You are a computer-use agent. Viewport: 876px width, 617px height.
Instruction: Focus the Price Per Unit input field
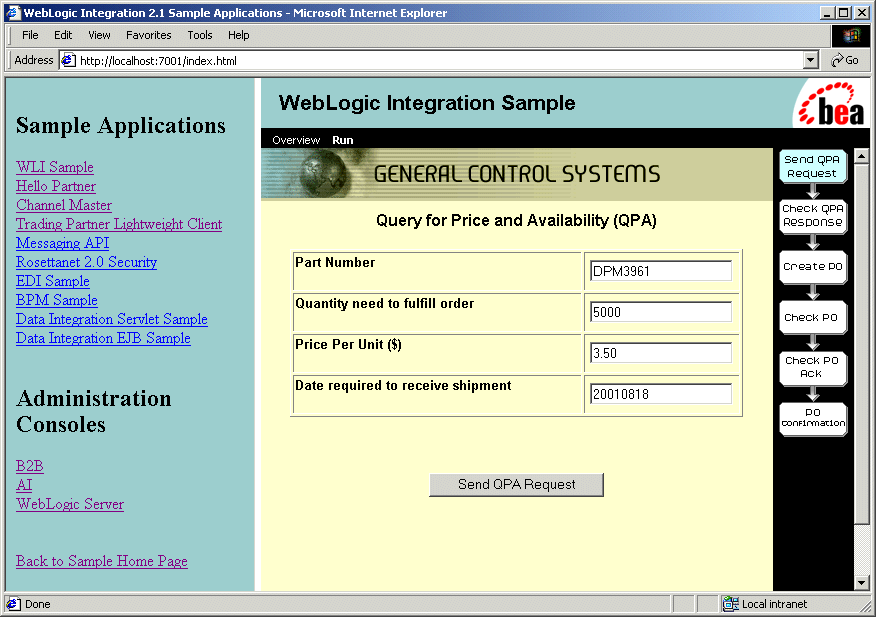pos(661,353)
